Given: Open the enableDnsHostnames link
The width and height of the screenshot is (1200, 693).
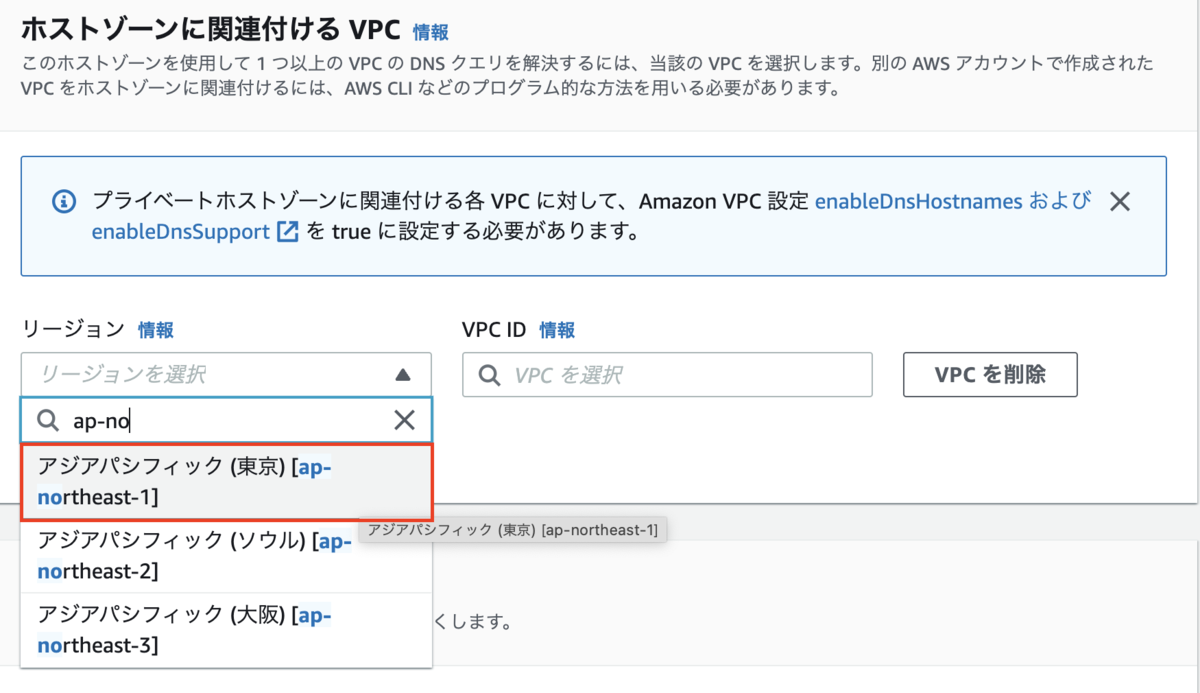Looking at the screenshot, I should (919, 201).
